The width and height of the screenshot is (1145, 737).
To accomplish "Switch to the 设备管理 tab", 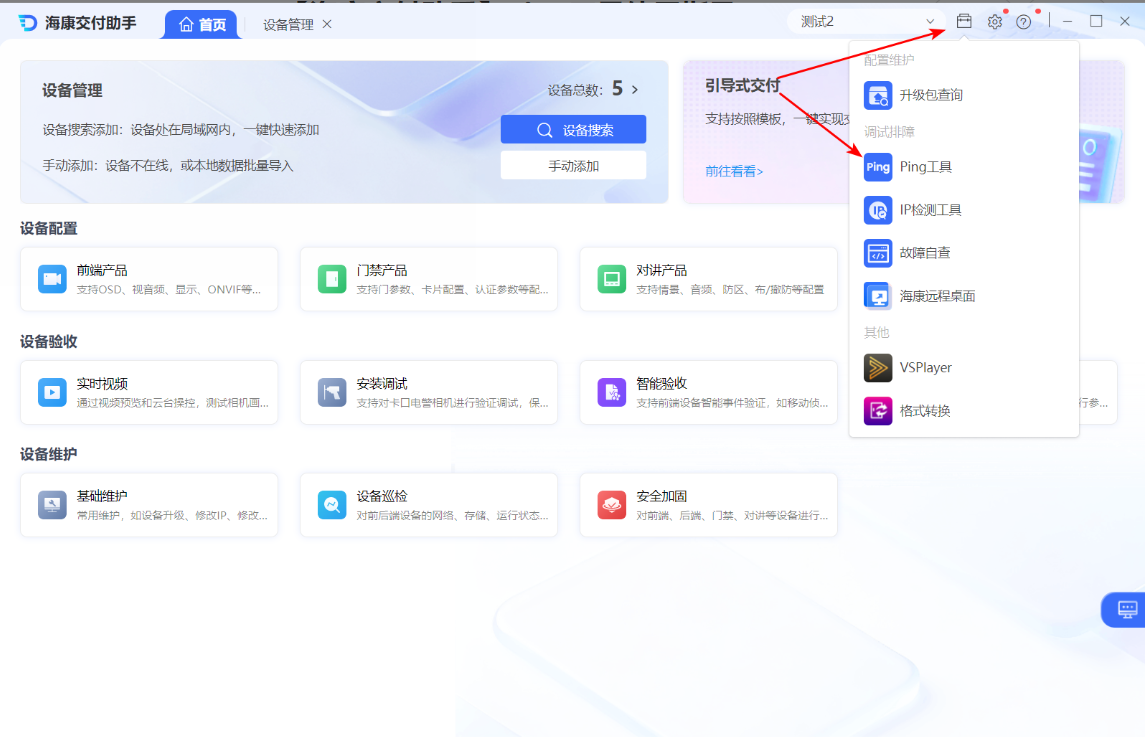I will coord(288,24).
